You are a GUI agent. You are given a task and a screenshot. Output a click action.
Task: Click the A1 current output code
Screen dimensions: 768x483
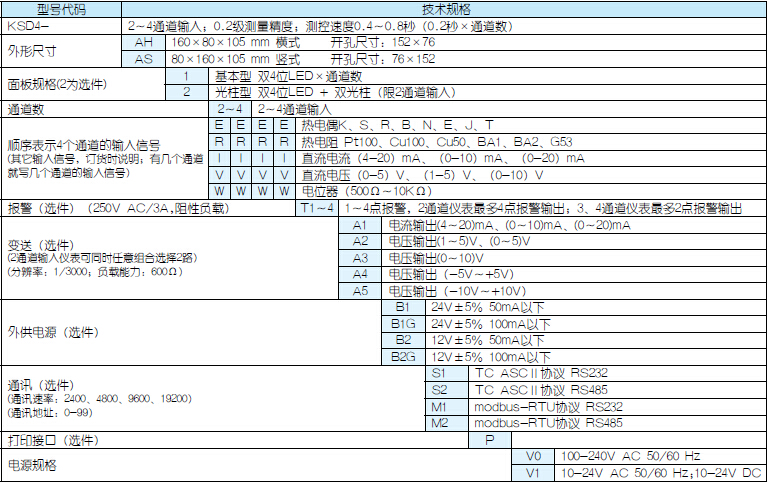[x=361, y=225]
